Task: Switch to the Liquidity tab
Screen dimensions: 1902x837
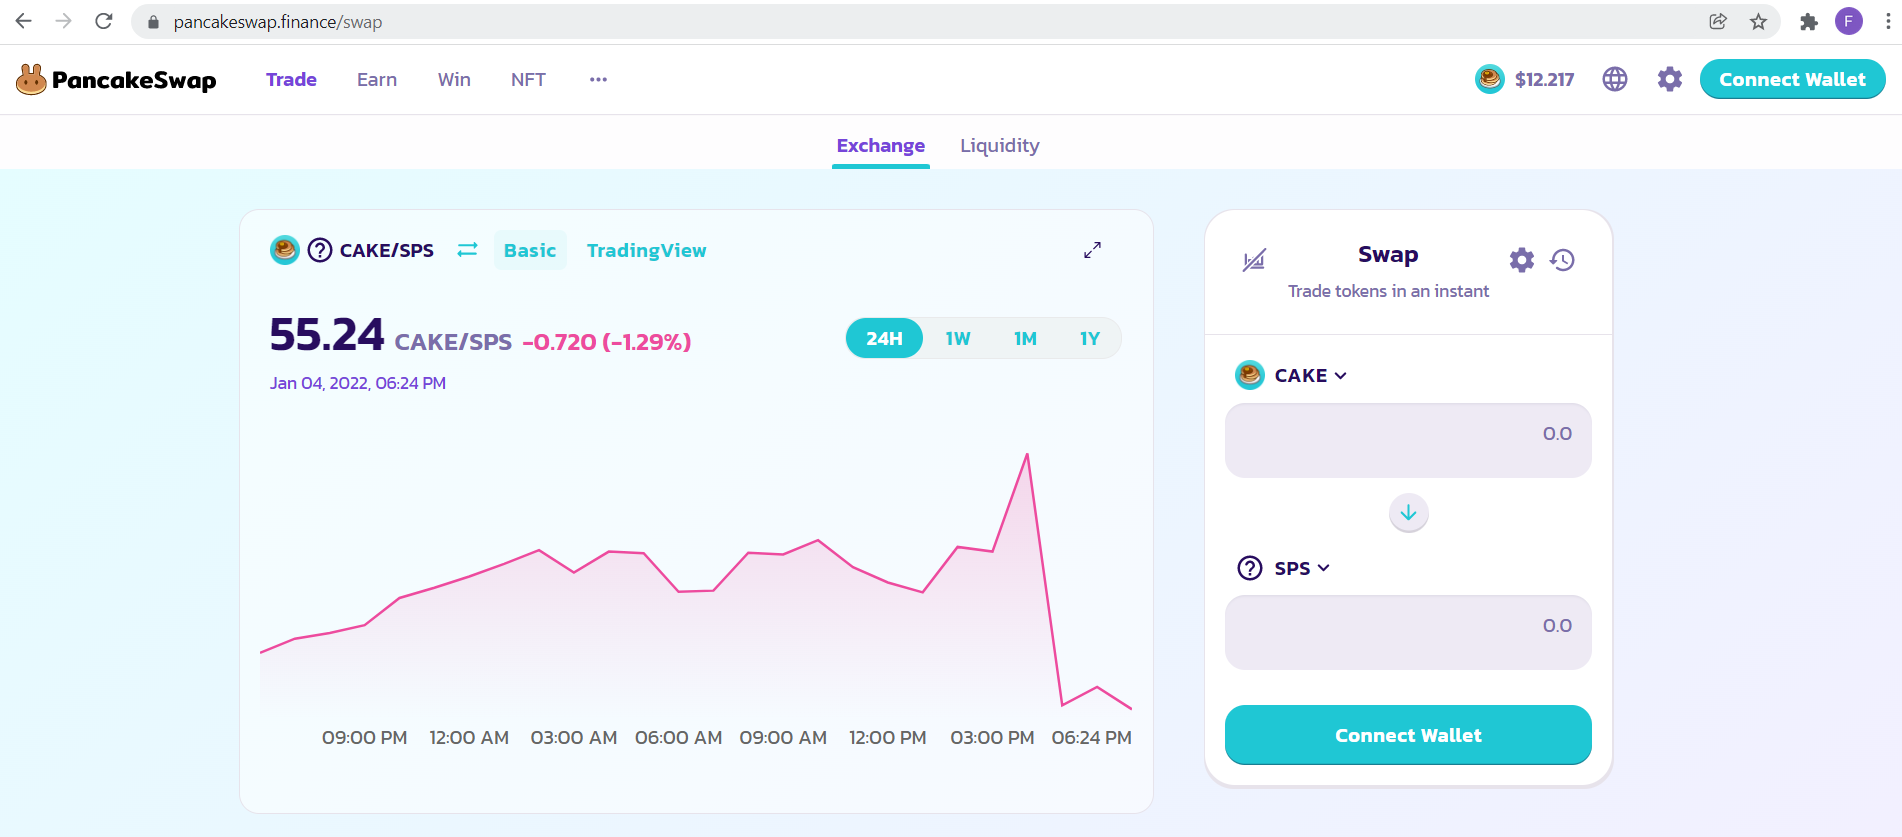Action: point(1000,146)
